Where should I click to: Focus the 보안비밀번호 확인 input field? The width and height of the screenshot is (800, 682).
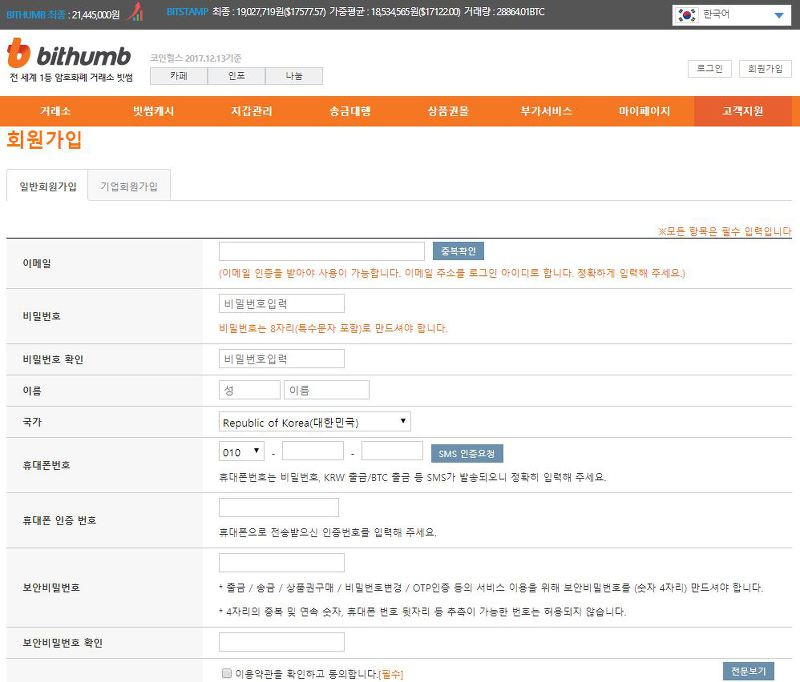coord(282,642)
